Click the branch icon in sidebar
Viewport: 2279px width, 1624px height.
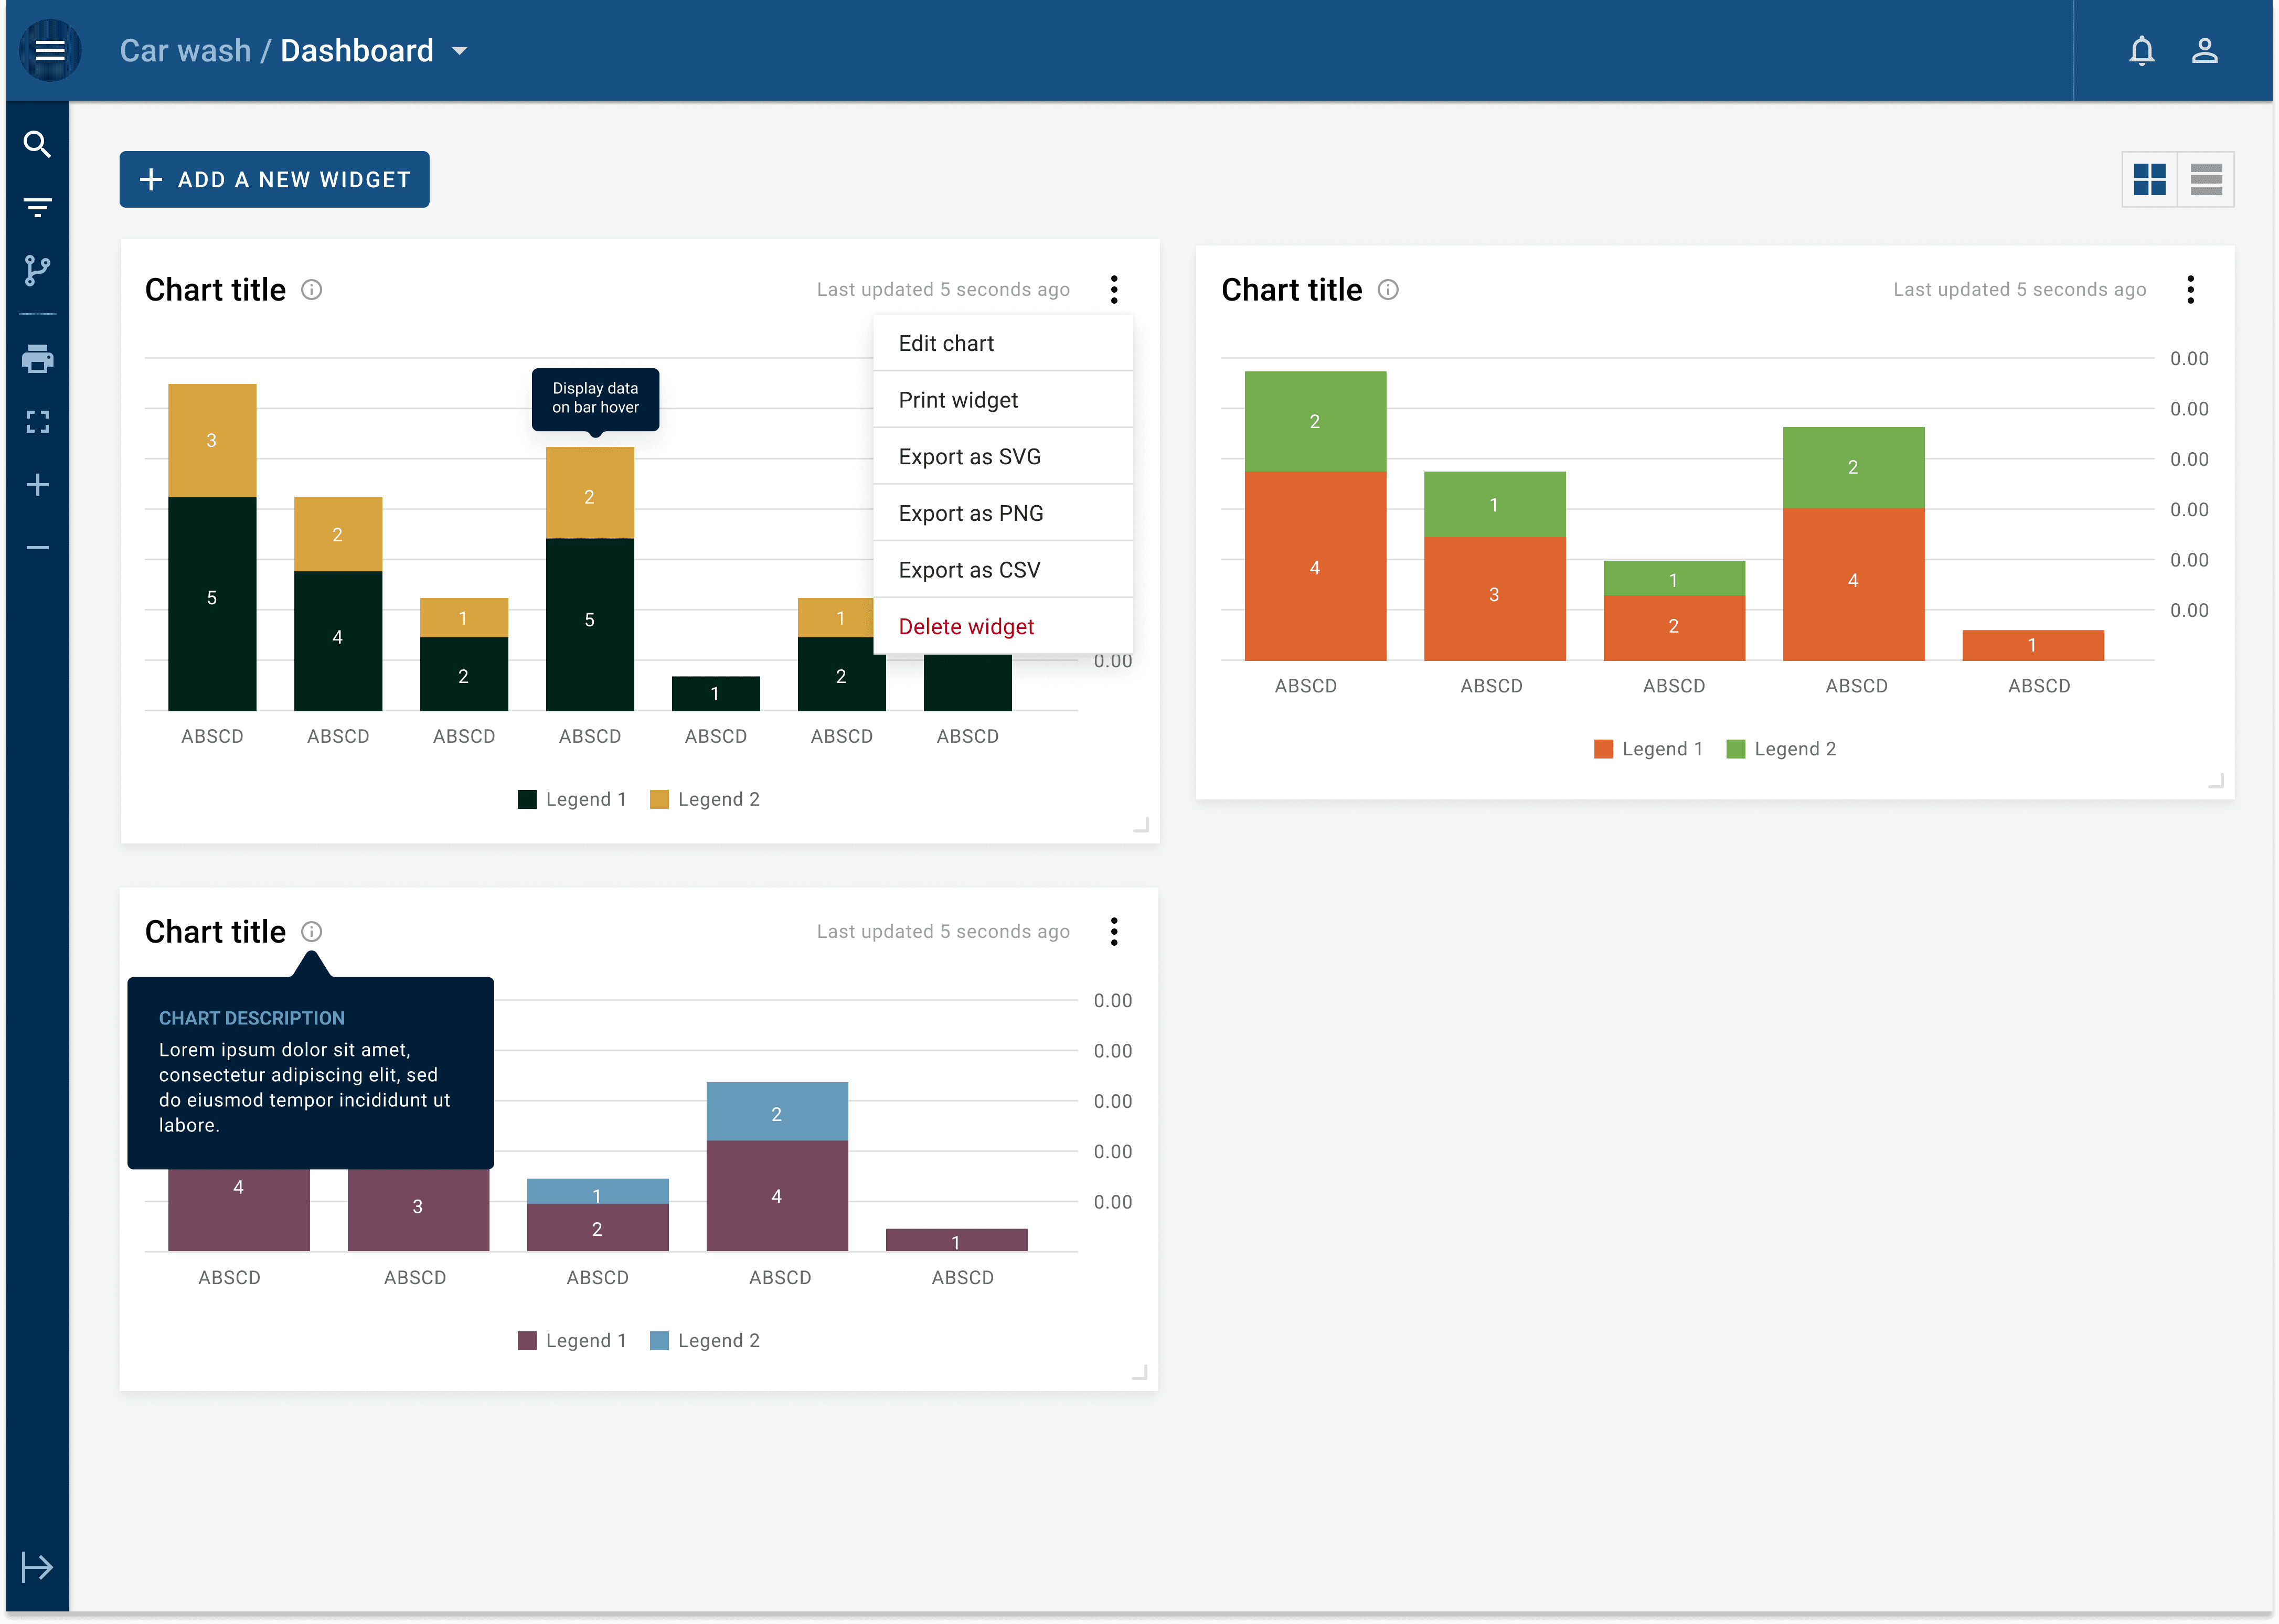pyautogui.click(x=37, y=270)
